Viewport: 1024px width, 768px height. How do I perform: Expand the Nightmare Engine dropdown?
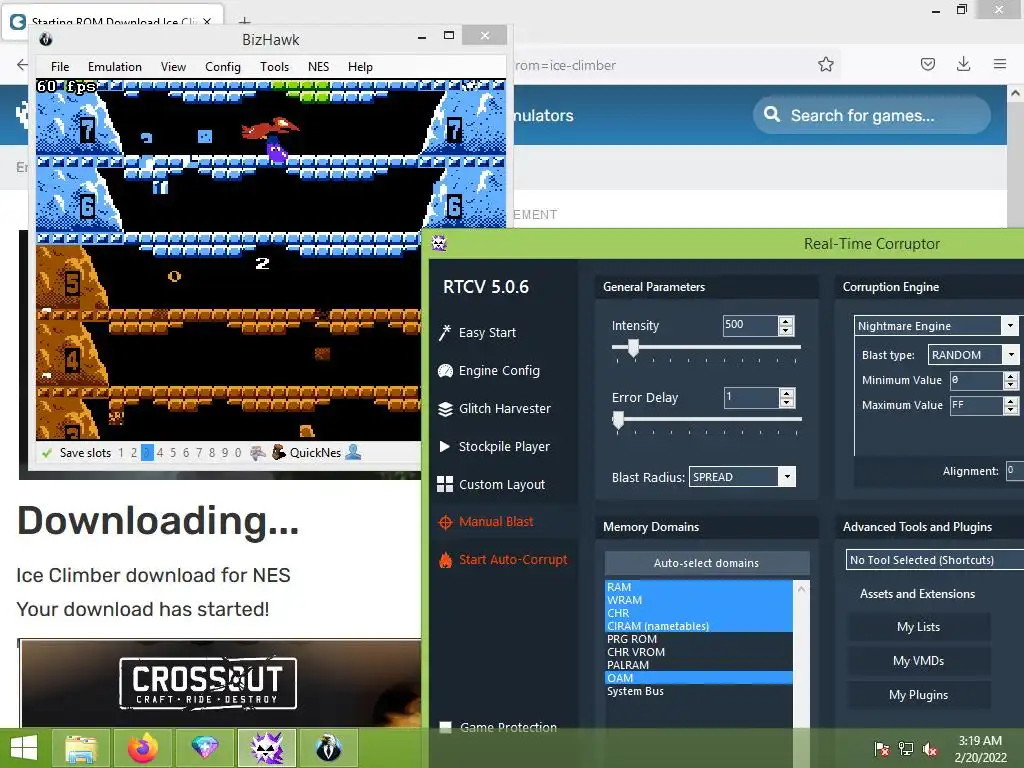click(x=1010, y=325)
